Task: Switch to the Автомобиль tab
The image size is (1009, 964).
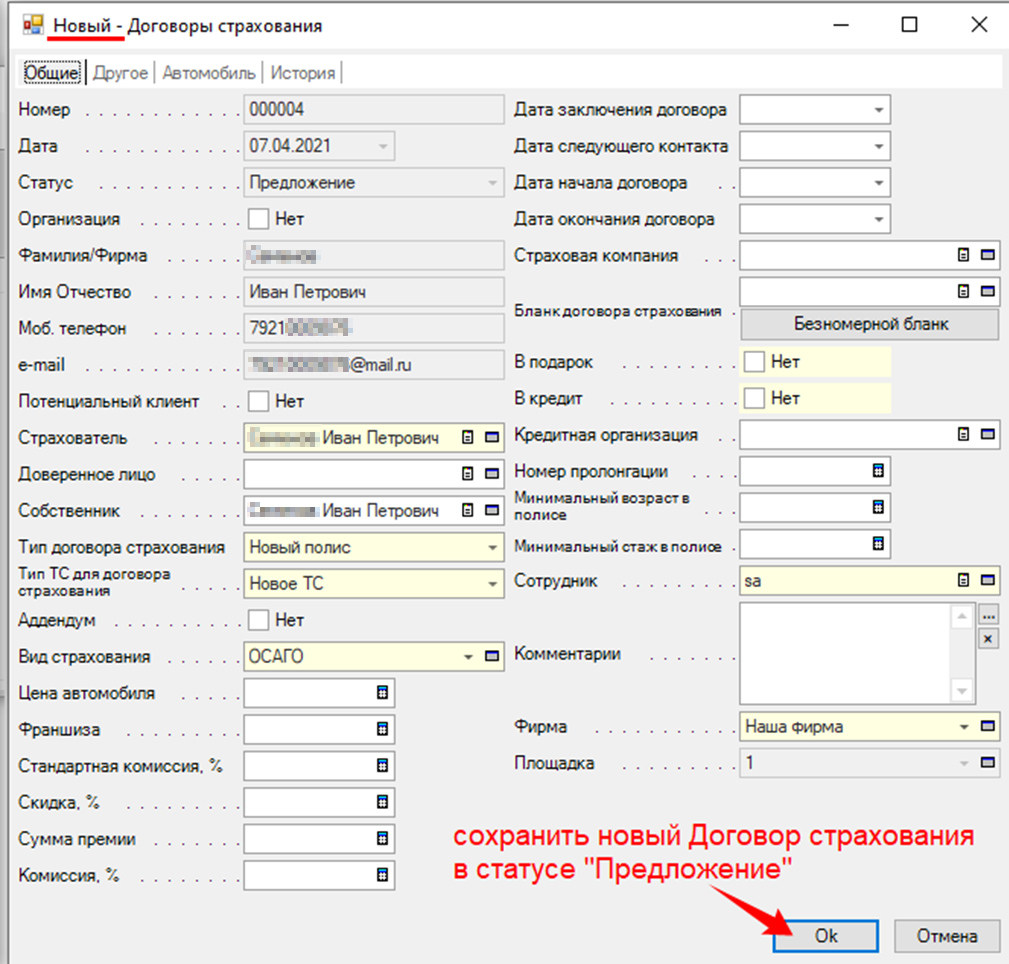Action: (x=209, y=73)
